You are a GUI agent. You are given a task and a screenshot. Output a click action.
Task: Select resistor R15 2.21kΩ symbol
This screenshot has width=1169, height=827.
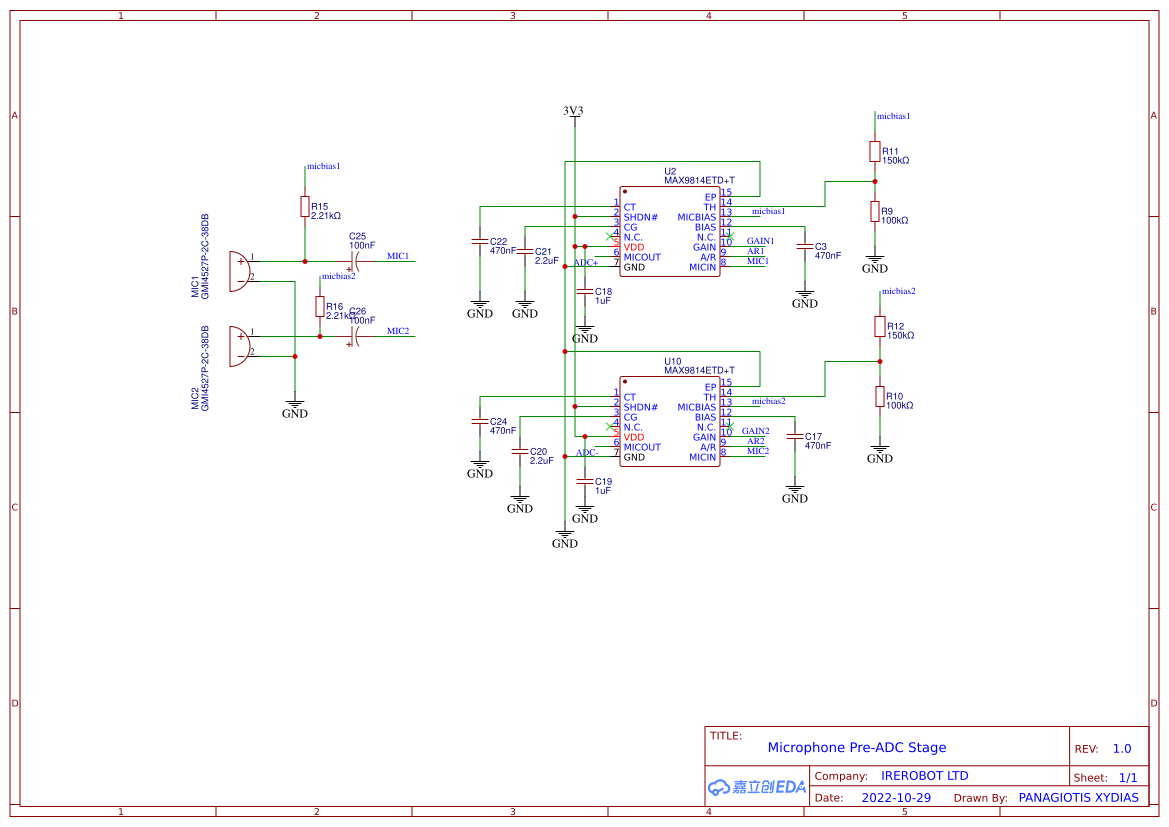point(305,206)
